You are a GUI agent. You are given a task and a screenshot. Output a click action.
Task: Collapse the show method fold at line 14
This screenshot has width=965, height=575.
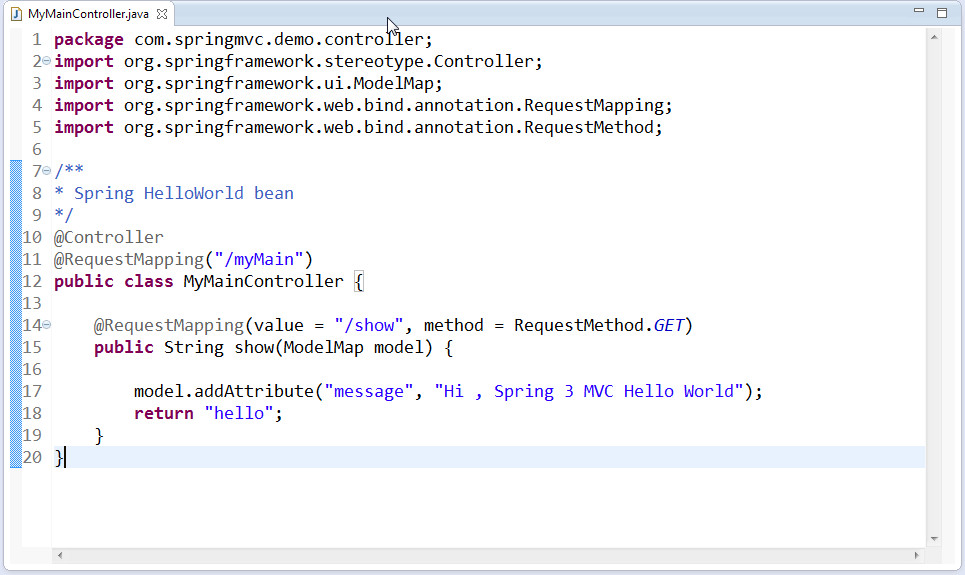click(x=47, y=324)
